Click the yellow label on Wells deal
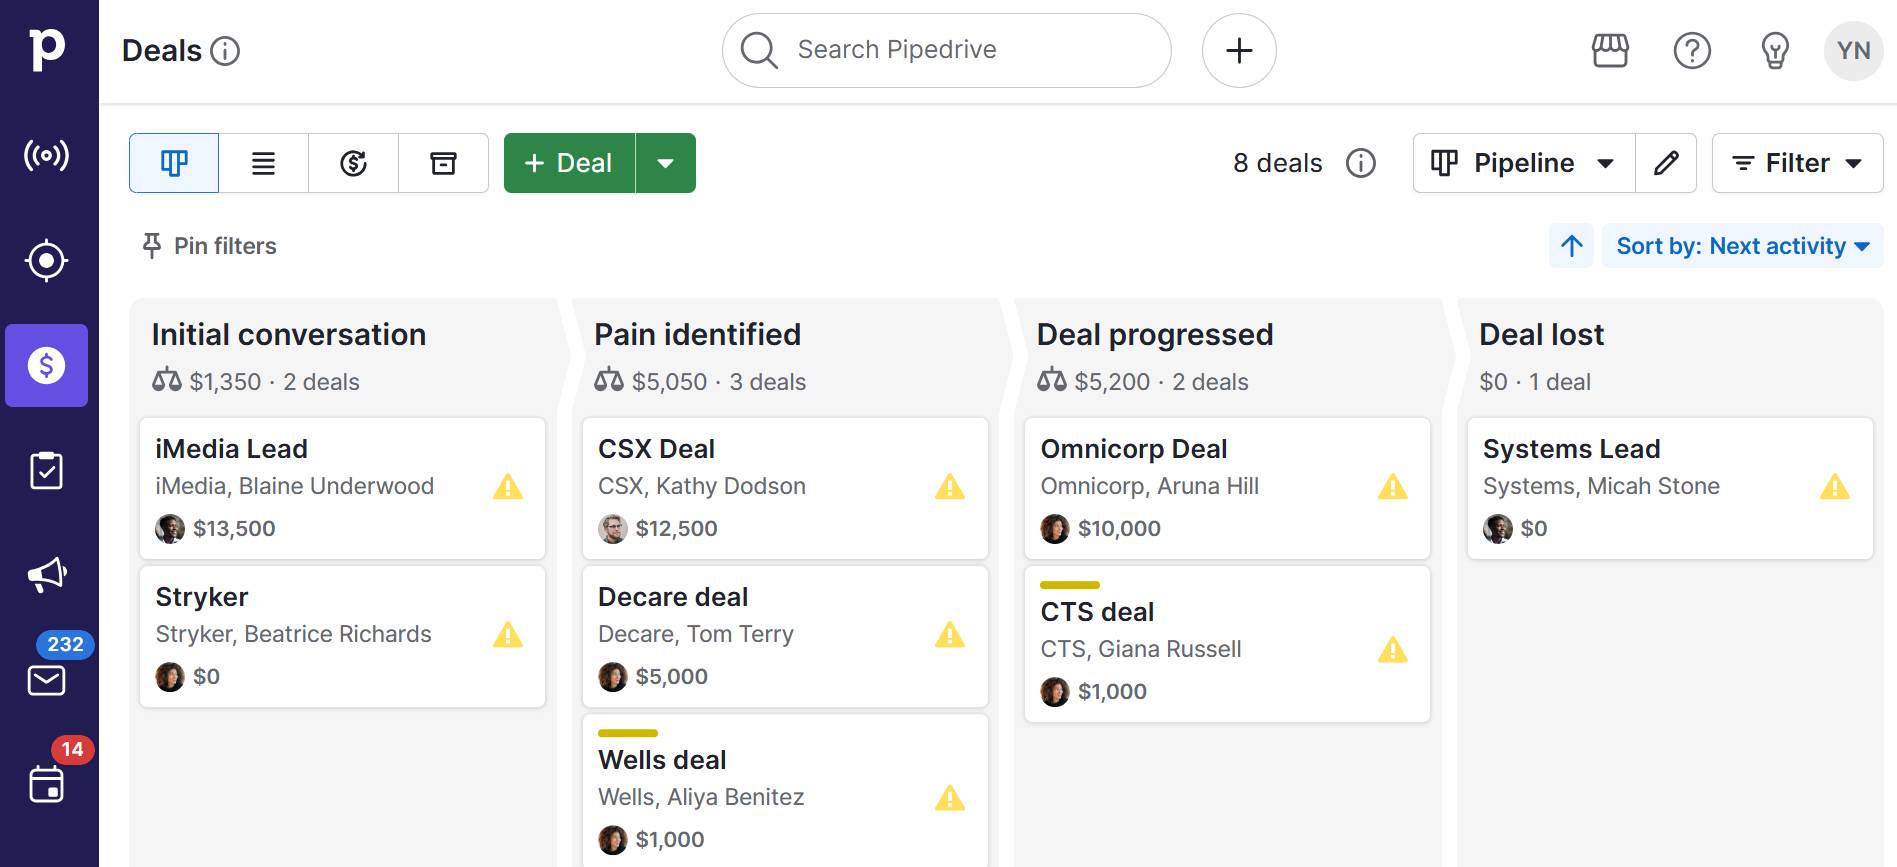This screenshot has width=1897, height=867. pyautogui.click(x=628, y=733)
